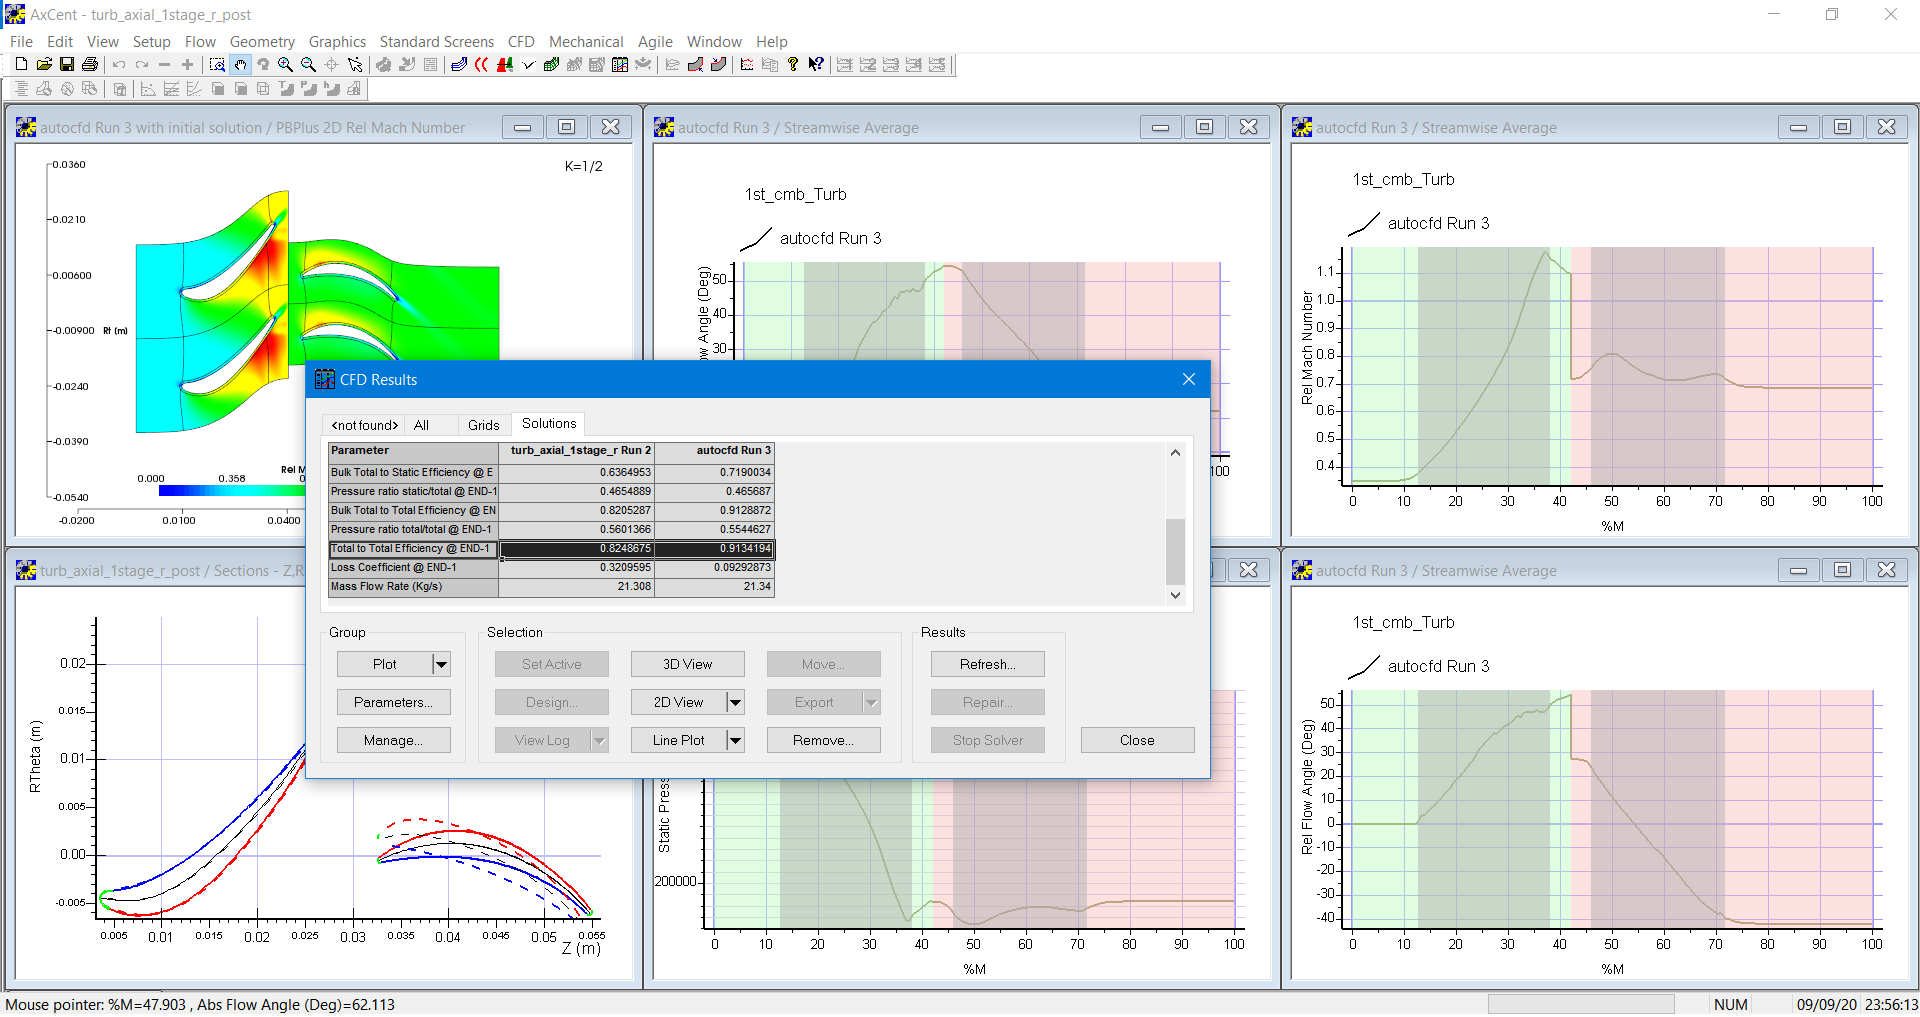
Task: Open the Mechanical menu
Action: pos(585,42)
